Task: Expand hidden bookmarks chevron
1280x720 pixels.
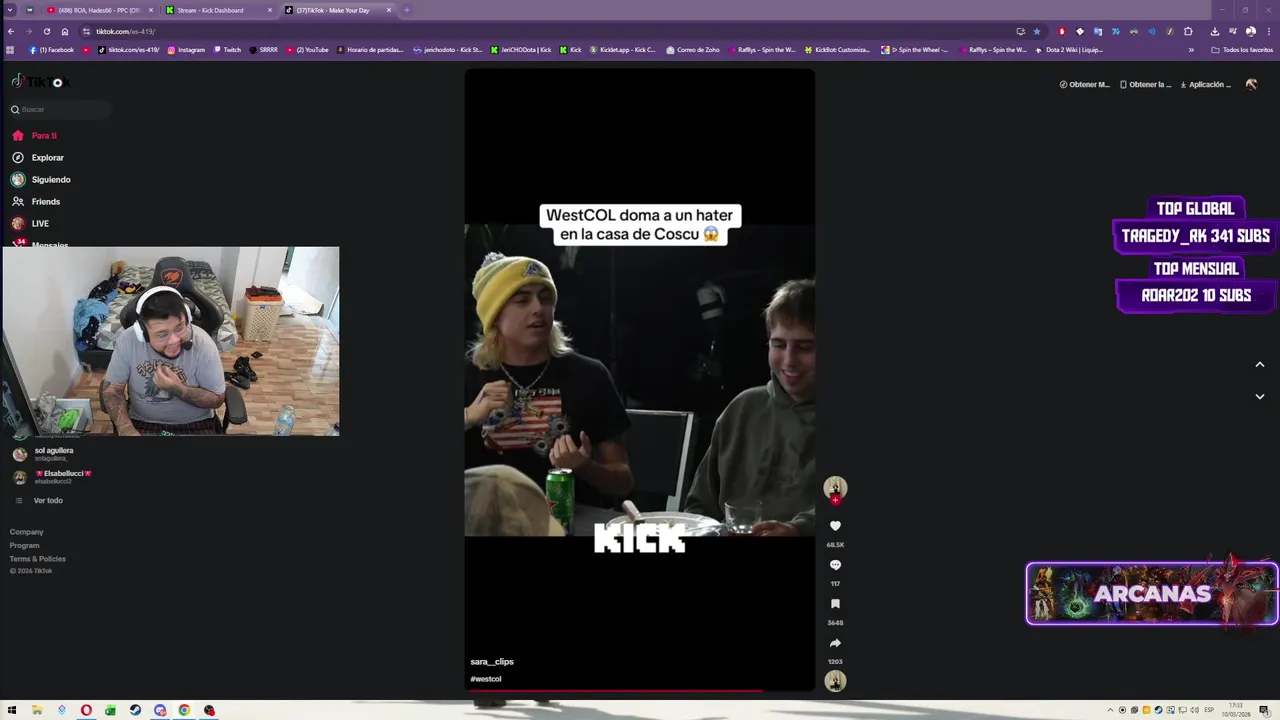Action: click(x=1191, y=49)
